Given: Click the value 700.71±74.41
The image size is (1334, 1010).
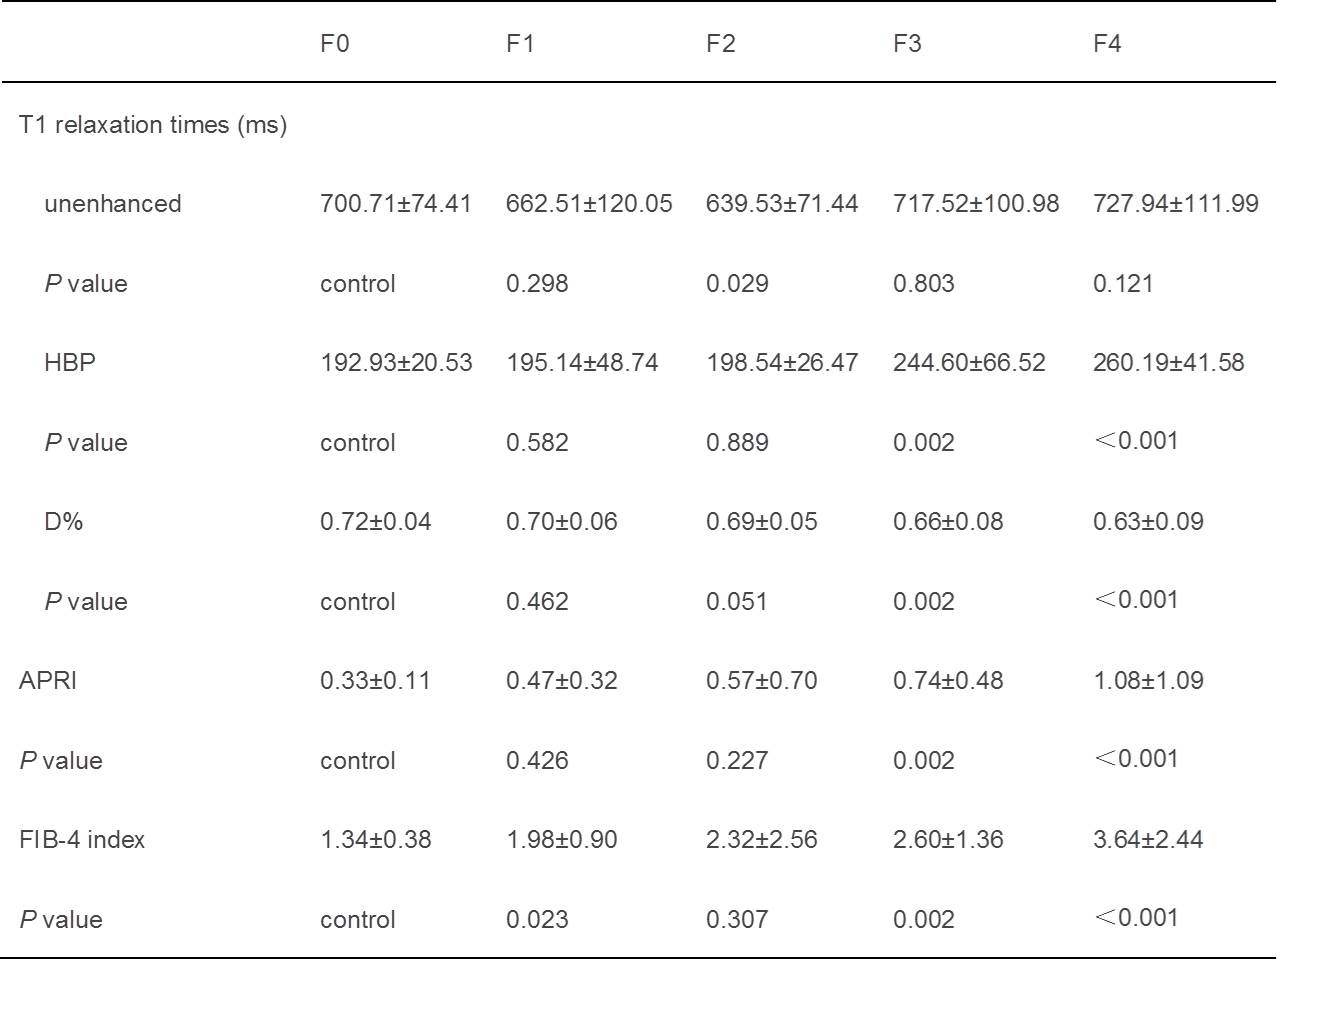Looking at the screenshot, I should [395, 204].
